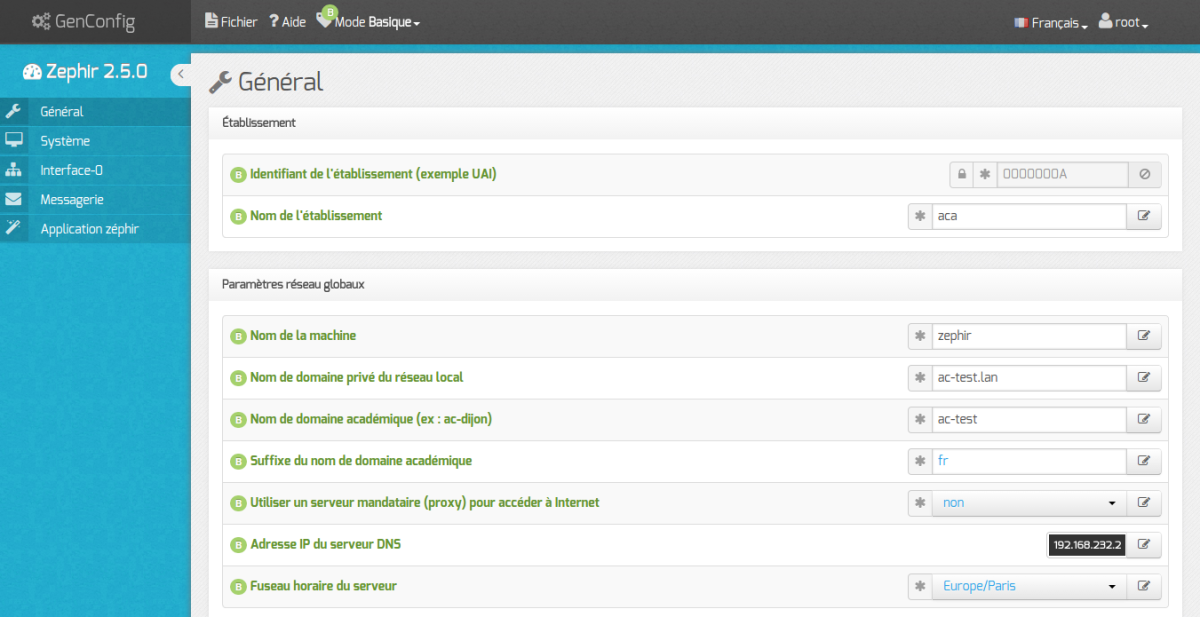Open the root user menu
The height and width of the screenshot is (617, 1200).
[1123, 22]
